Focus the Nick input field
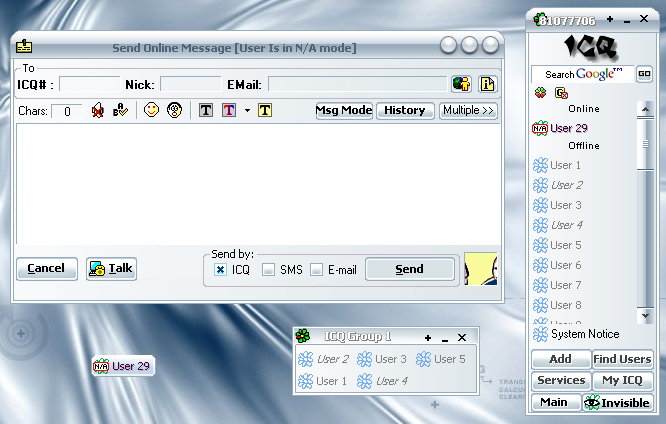Screen dimensions: 666x424 tap(191, 84)
